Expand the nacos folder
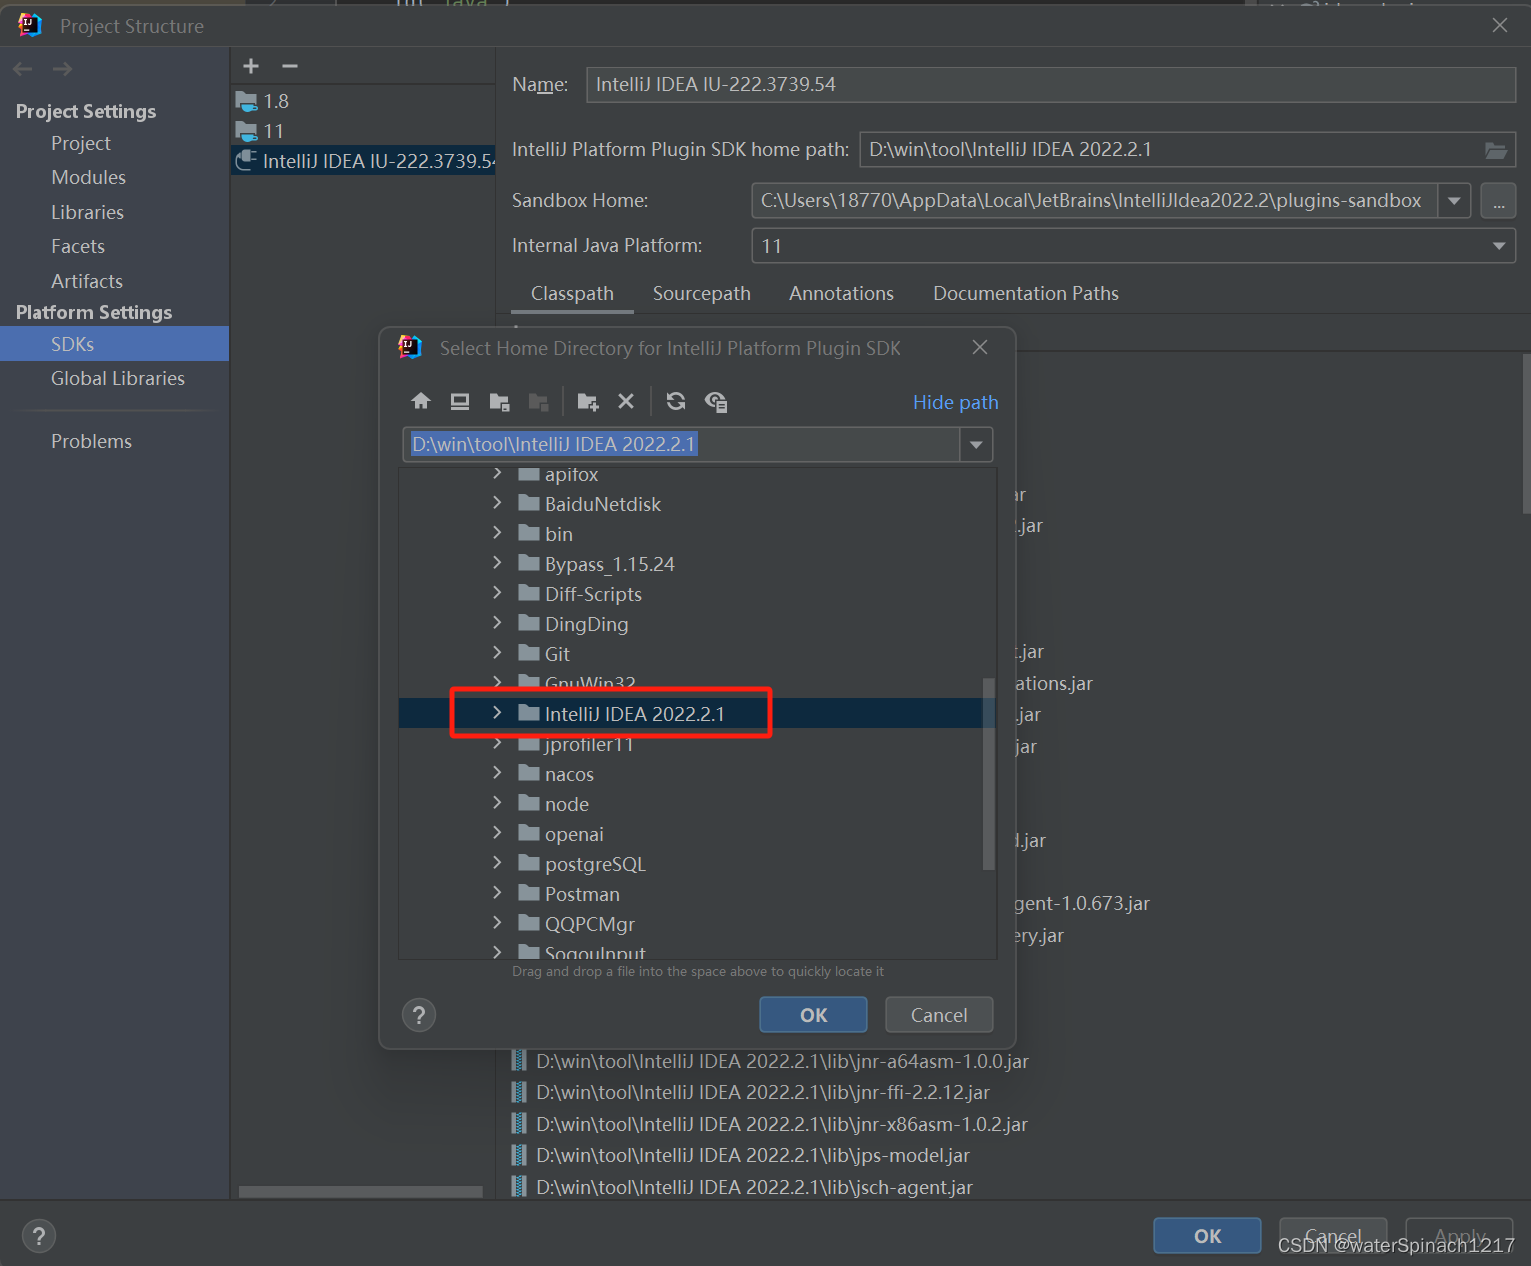This screenshot has width=1531, height=1266. coord(497,773)
